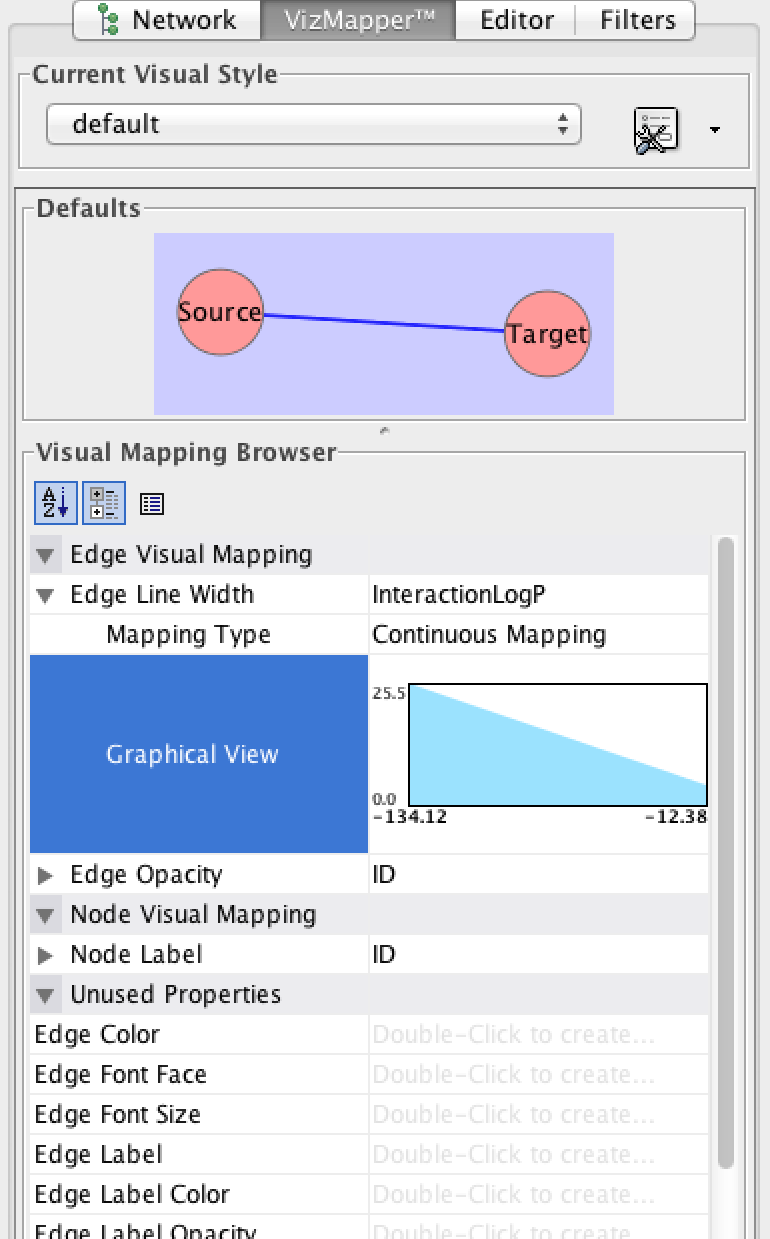The width and height of the screenshot is (770, 1239).
Task: Toggle alphabetical A-Z sort button
Action: point(56,503)
